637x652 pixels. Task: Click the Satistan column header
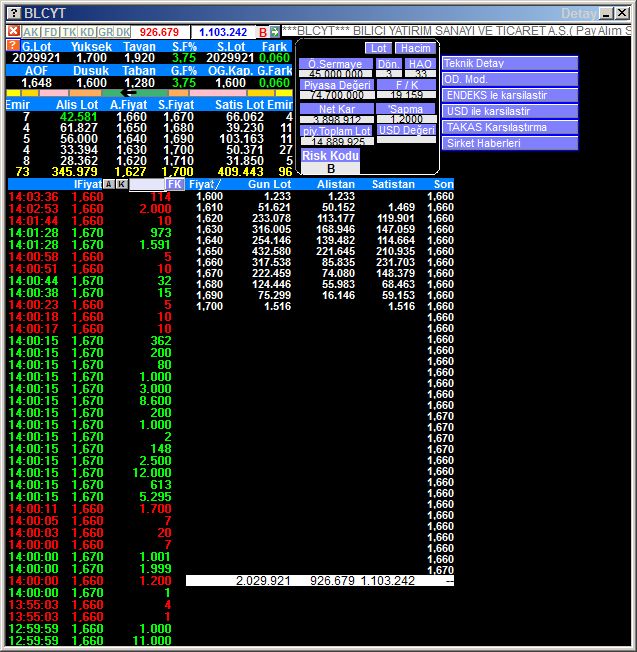point(393,184)
